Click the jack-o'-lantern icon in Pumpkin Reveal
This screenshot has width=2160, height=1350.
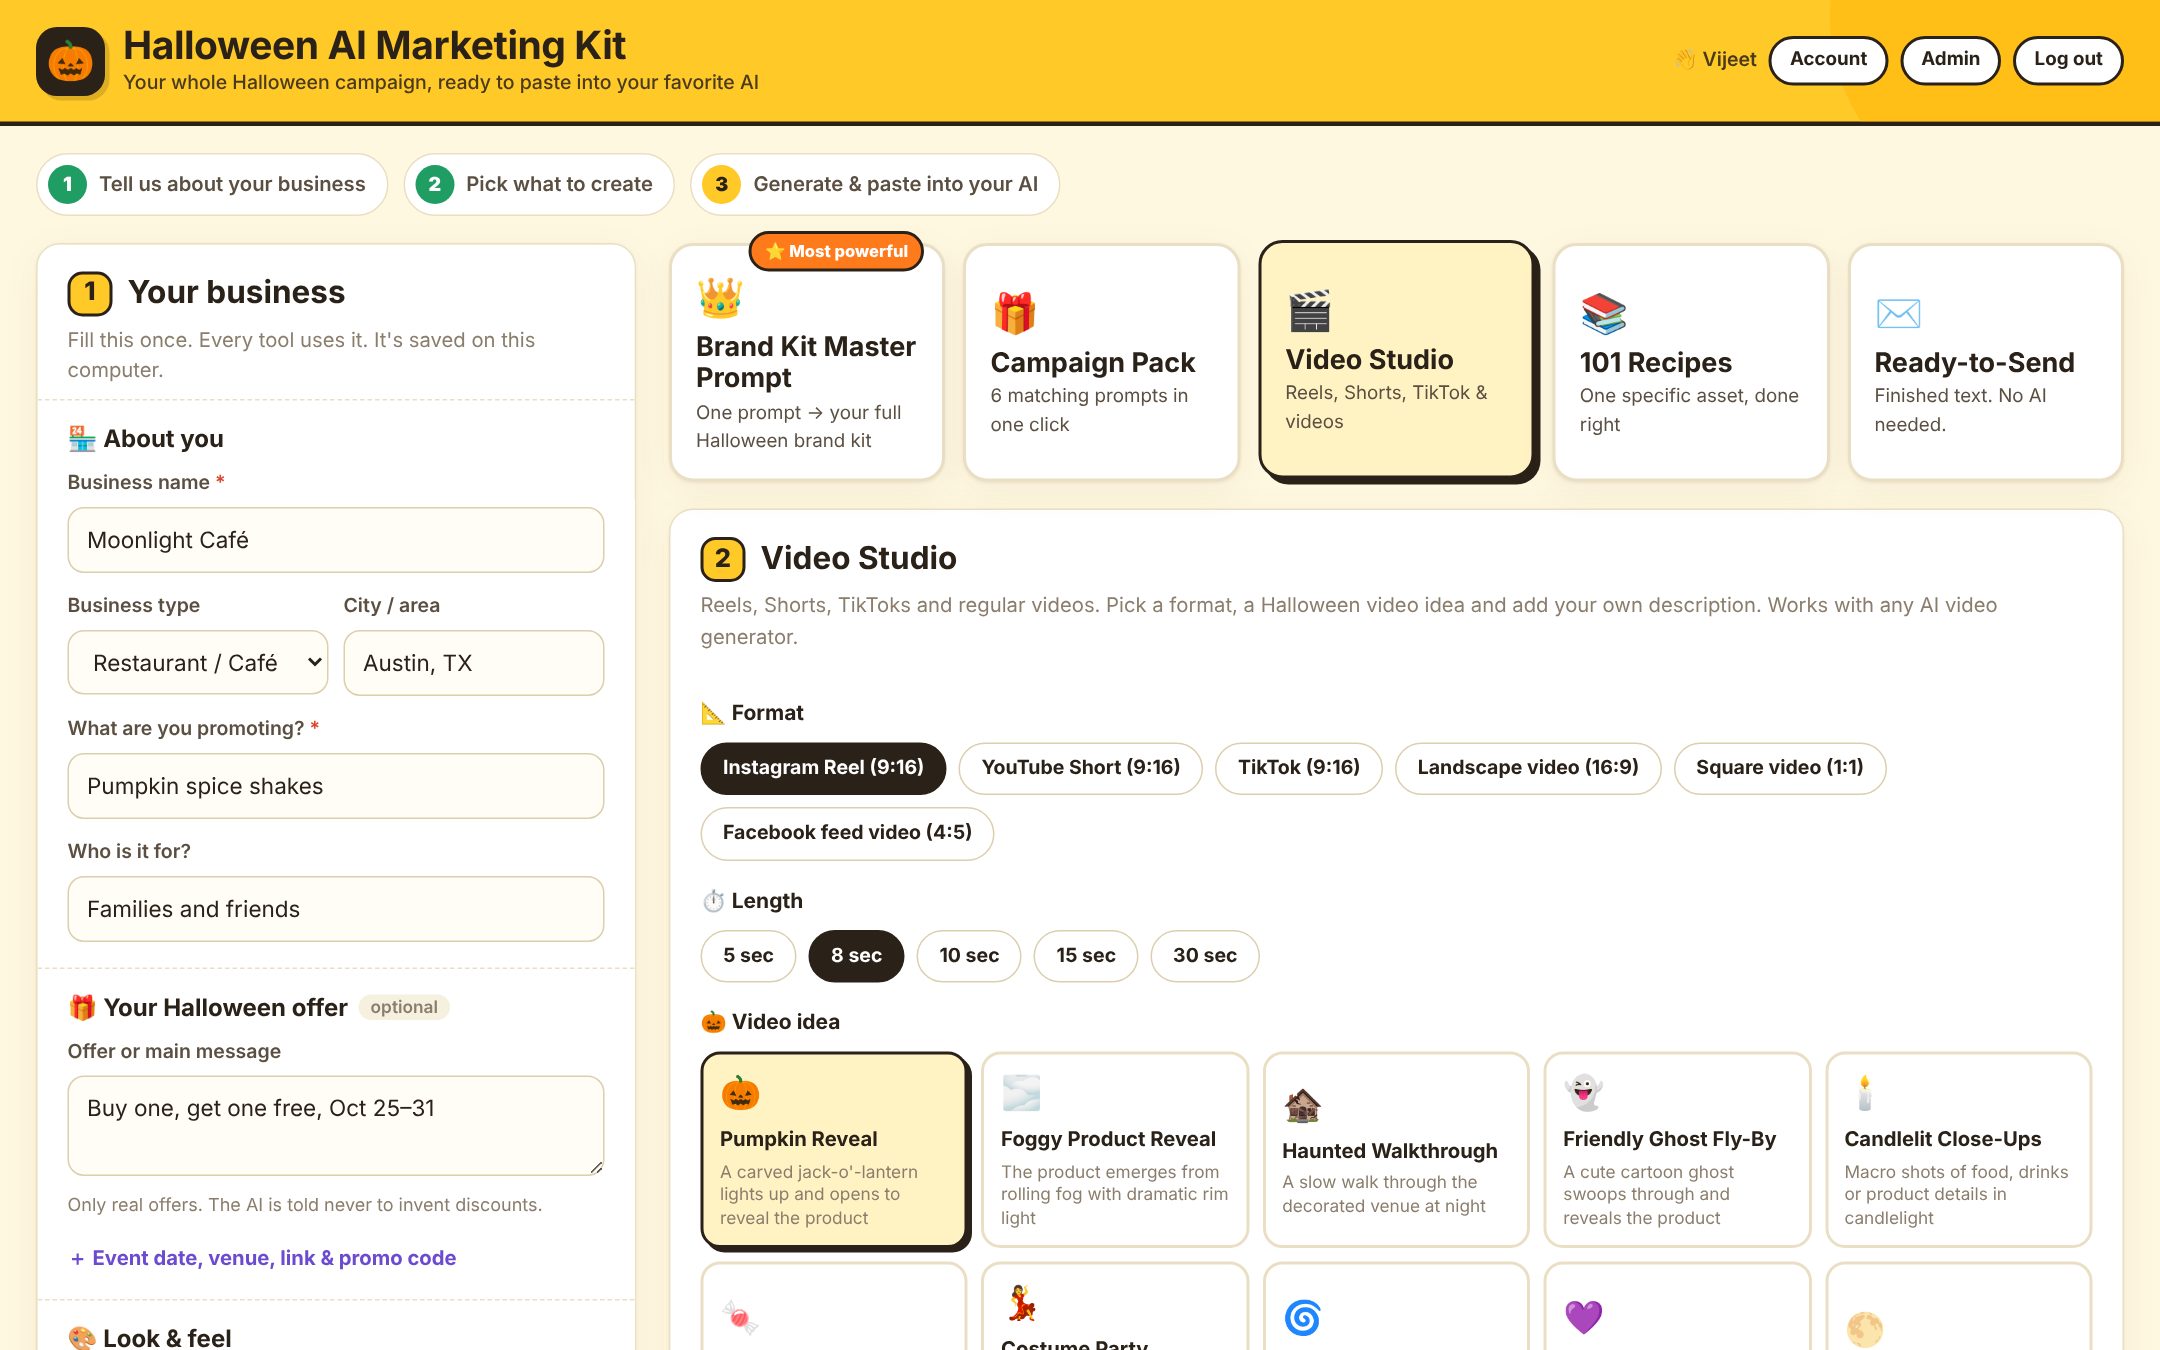(740, 1093)
